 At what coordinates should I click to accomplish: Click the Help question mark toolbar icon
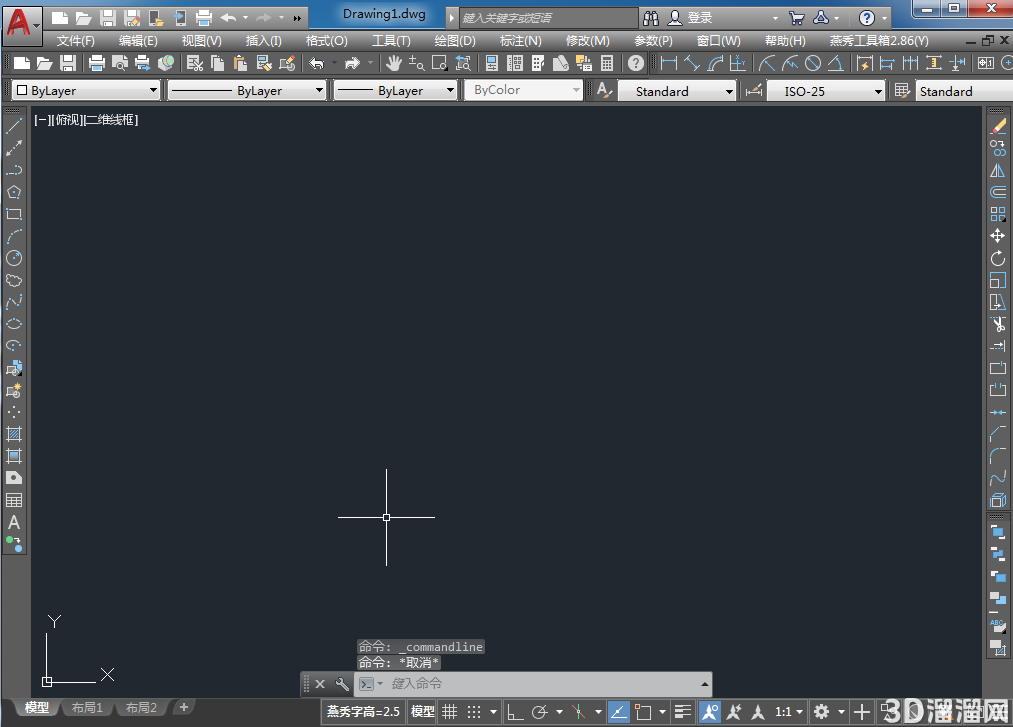[x=636, y=63]
